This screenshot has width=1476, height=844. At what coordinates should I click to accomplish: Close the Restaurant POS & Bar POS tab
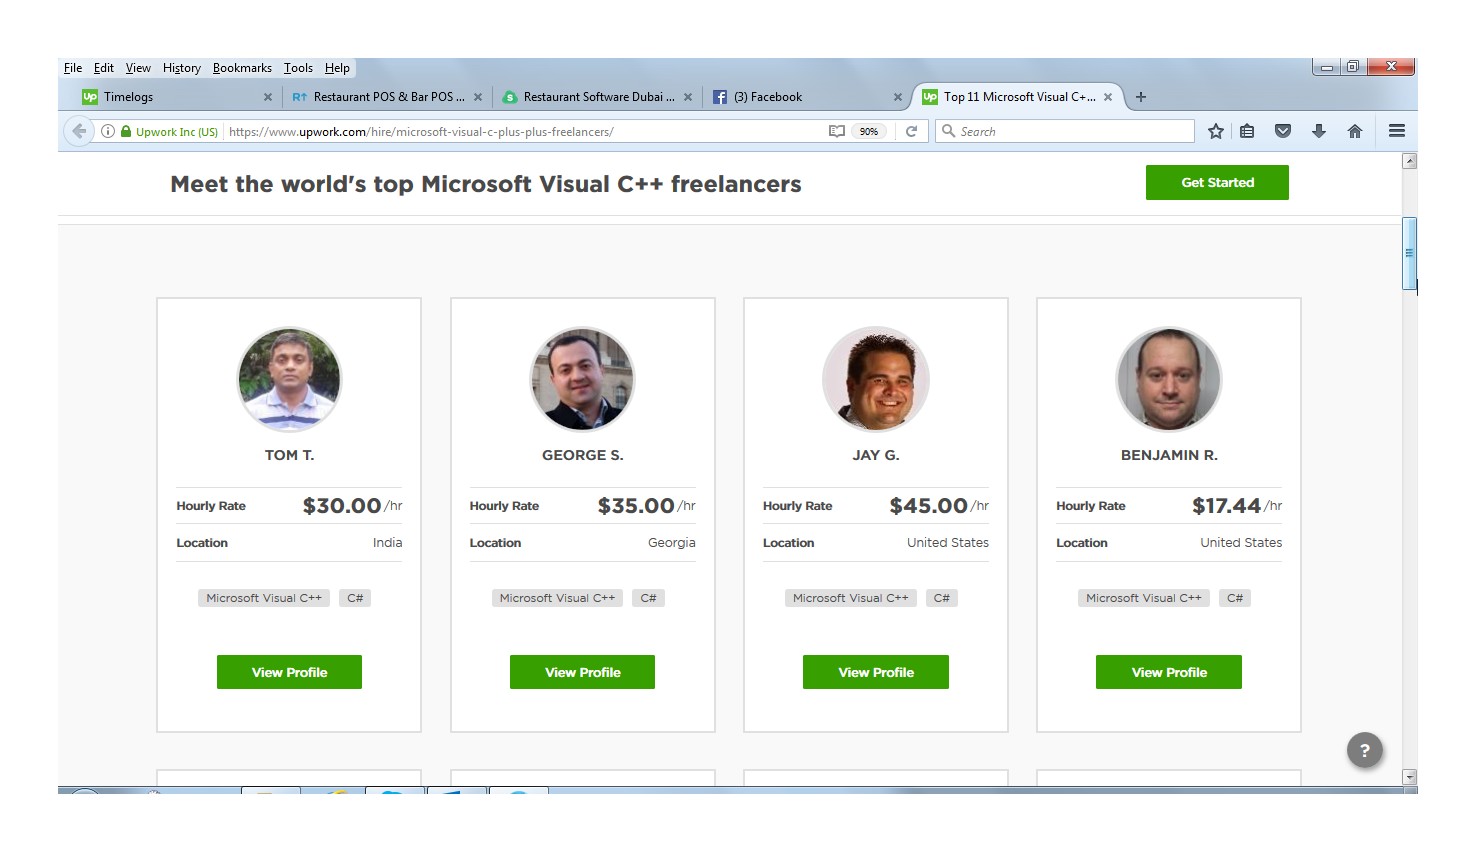point(478,97)
